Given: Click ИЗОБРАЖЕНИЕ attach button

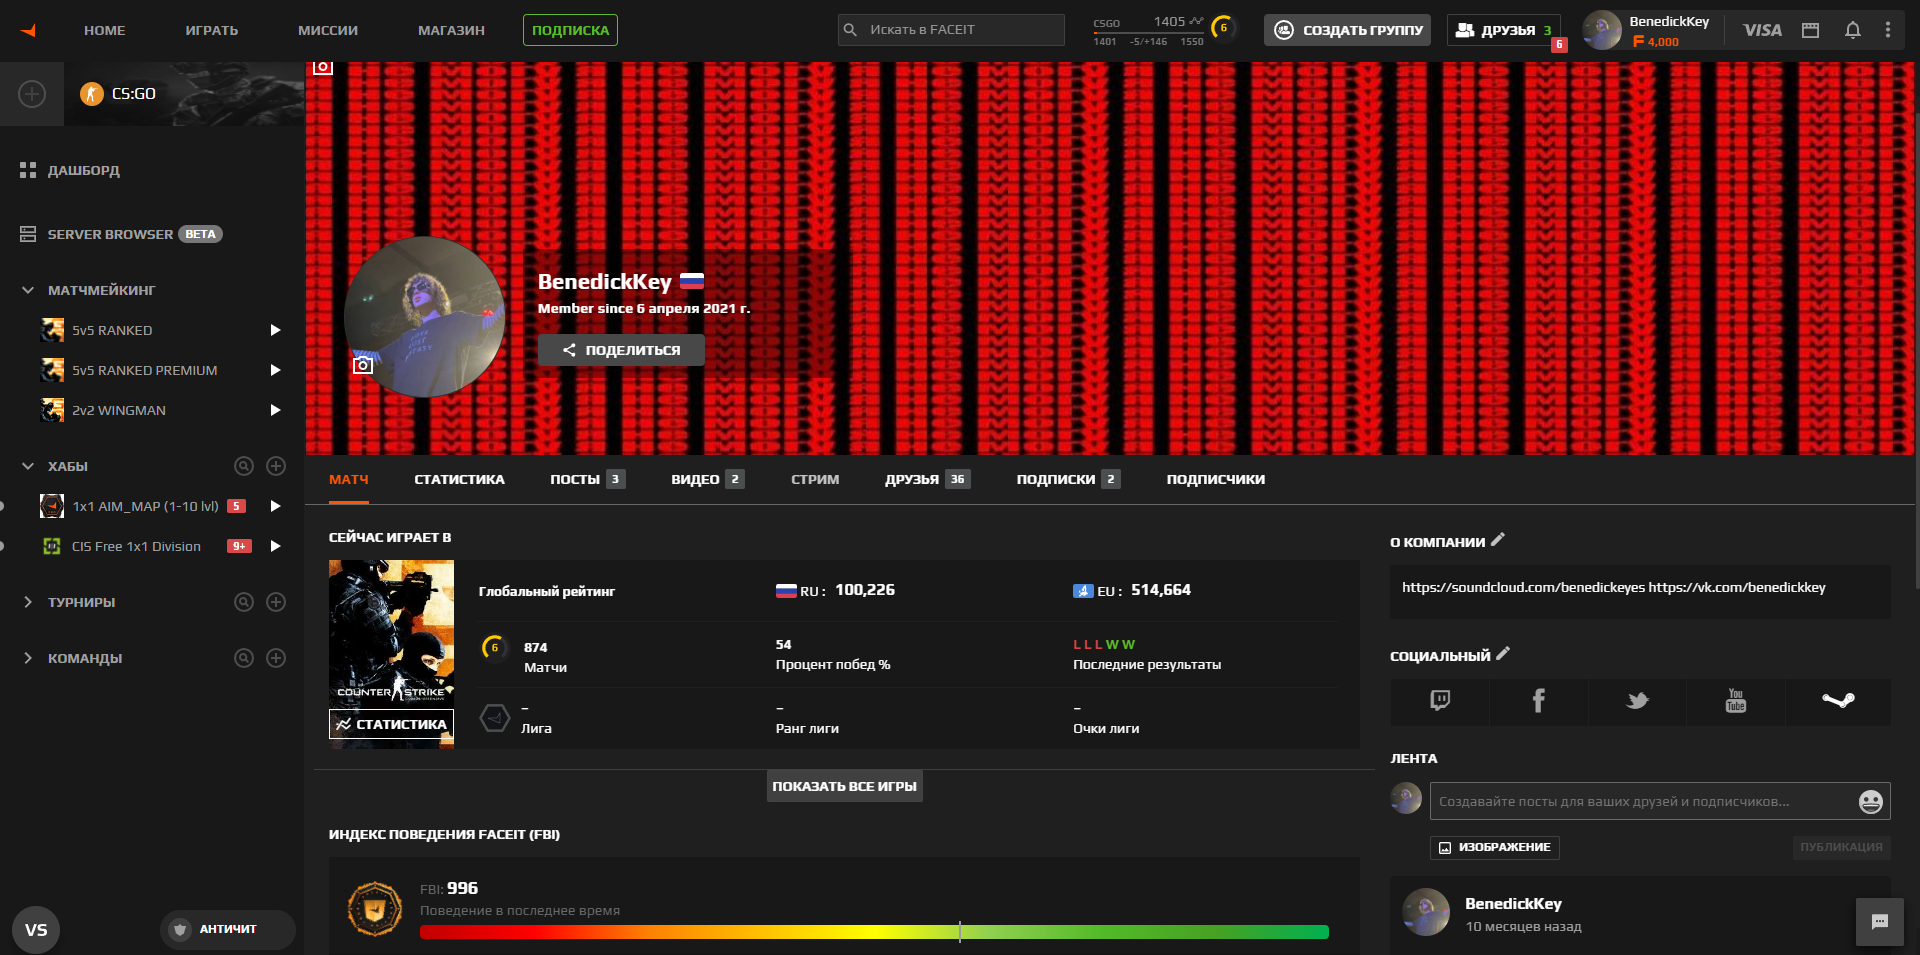Looking at the screenshot, I should coord(1494,847).
